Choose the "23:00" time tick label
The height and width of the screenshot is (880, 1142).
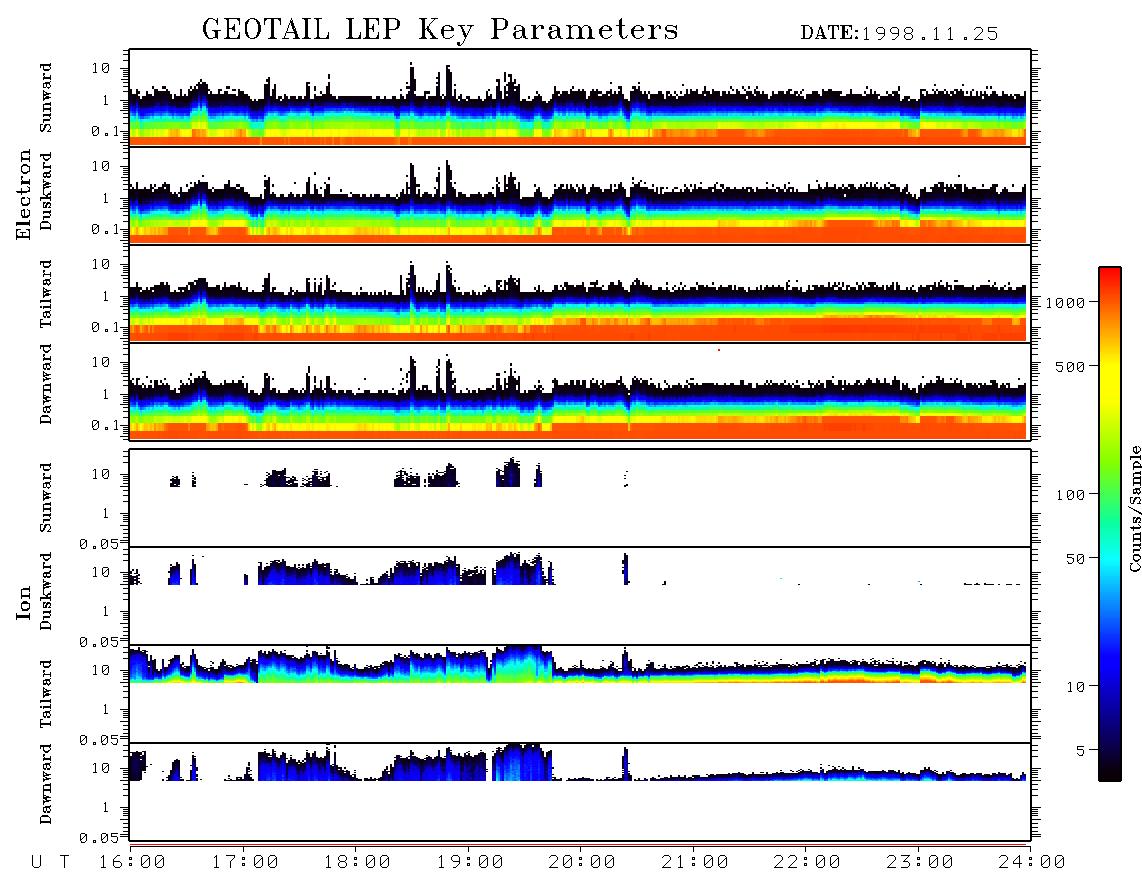coord(919,862)
